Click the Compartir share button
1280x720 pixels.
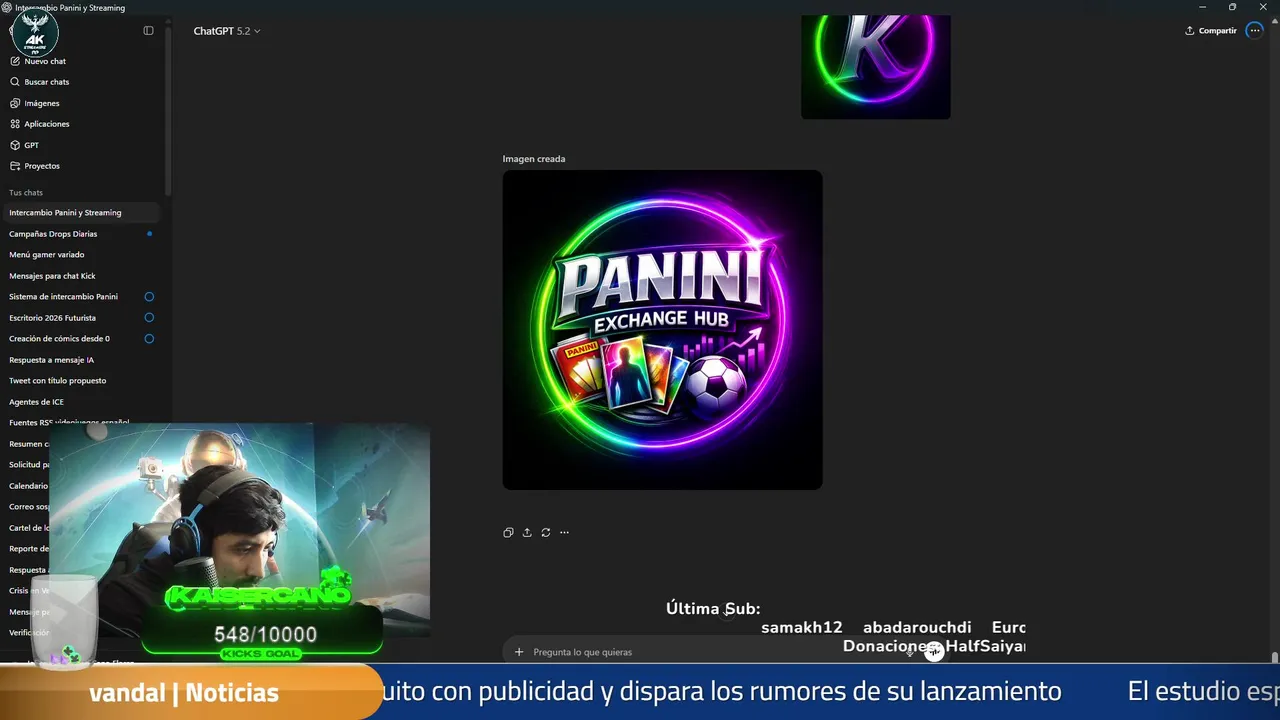[1211, 31]
